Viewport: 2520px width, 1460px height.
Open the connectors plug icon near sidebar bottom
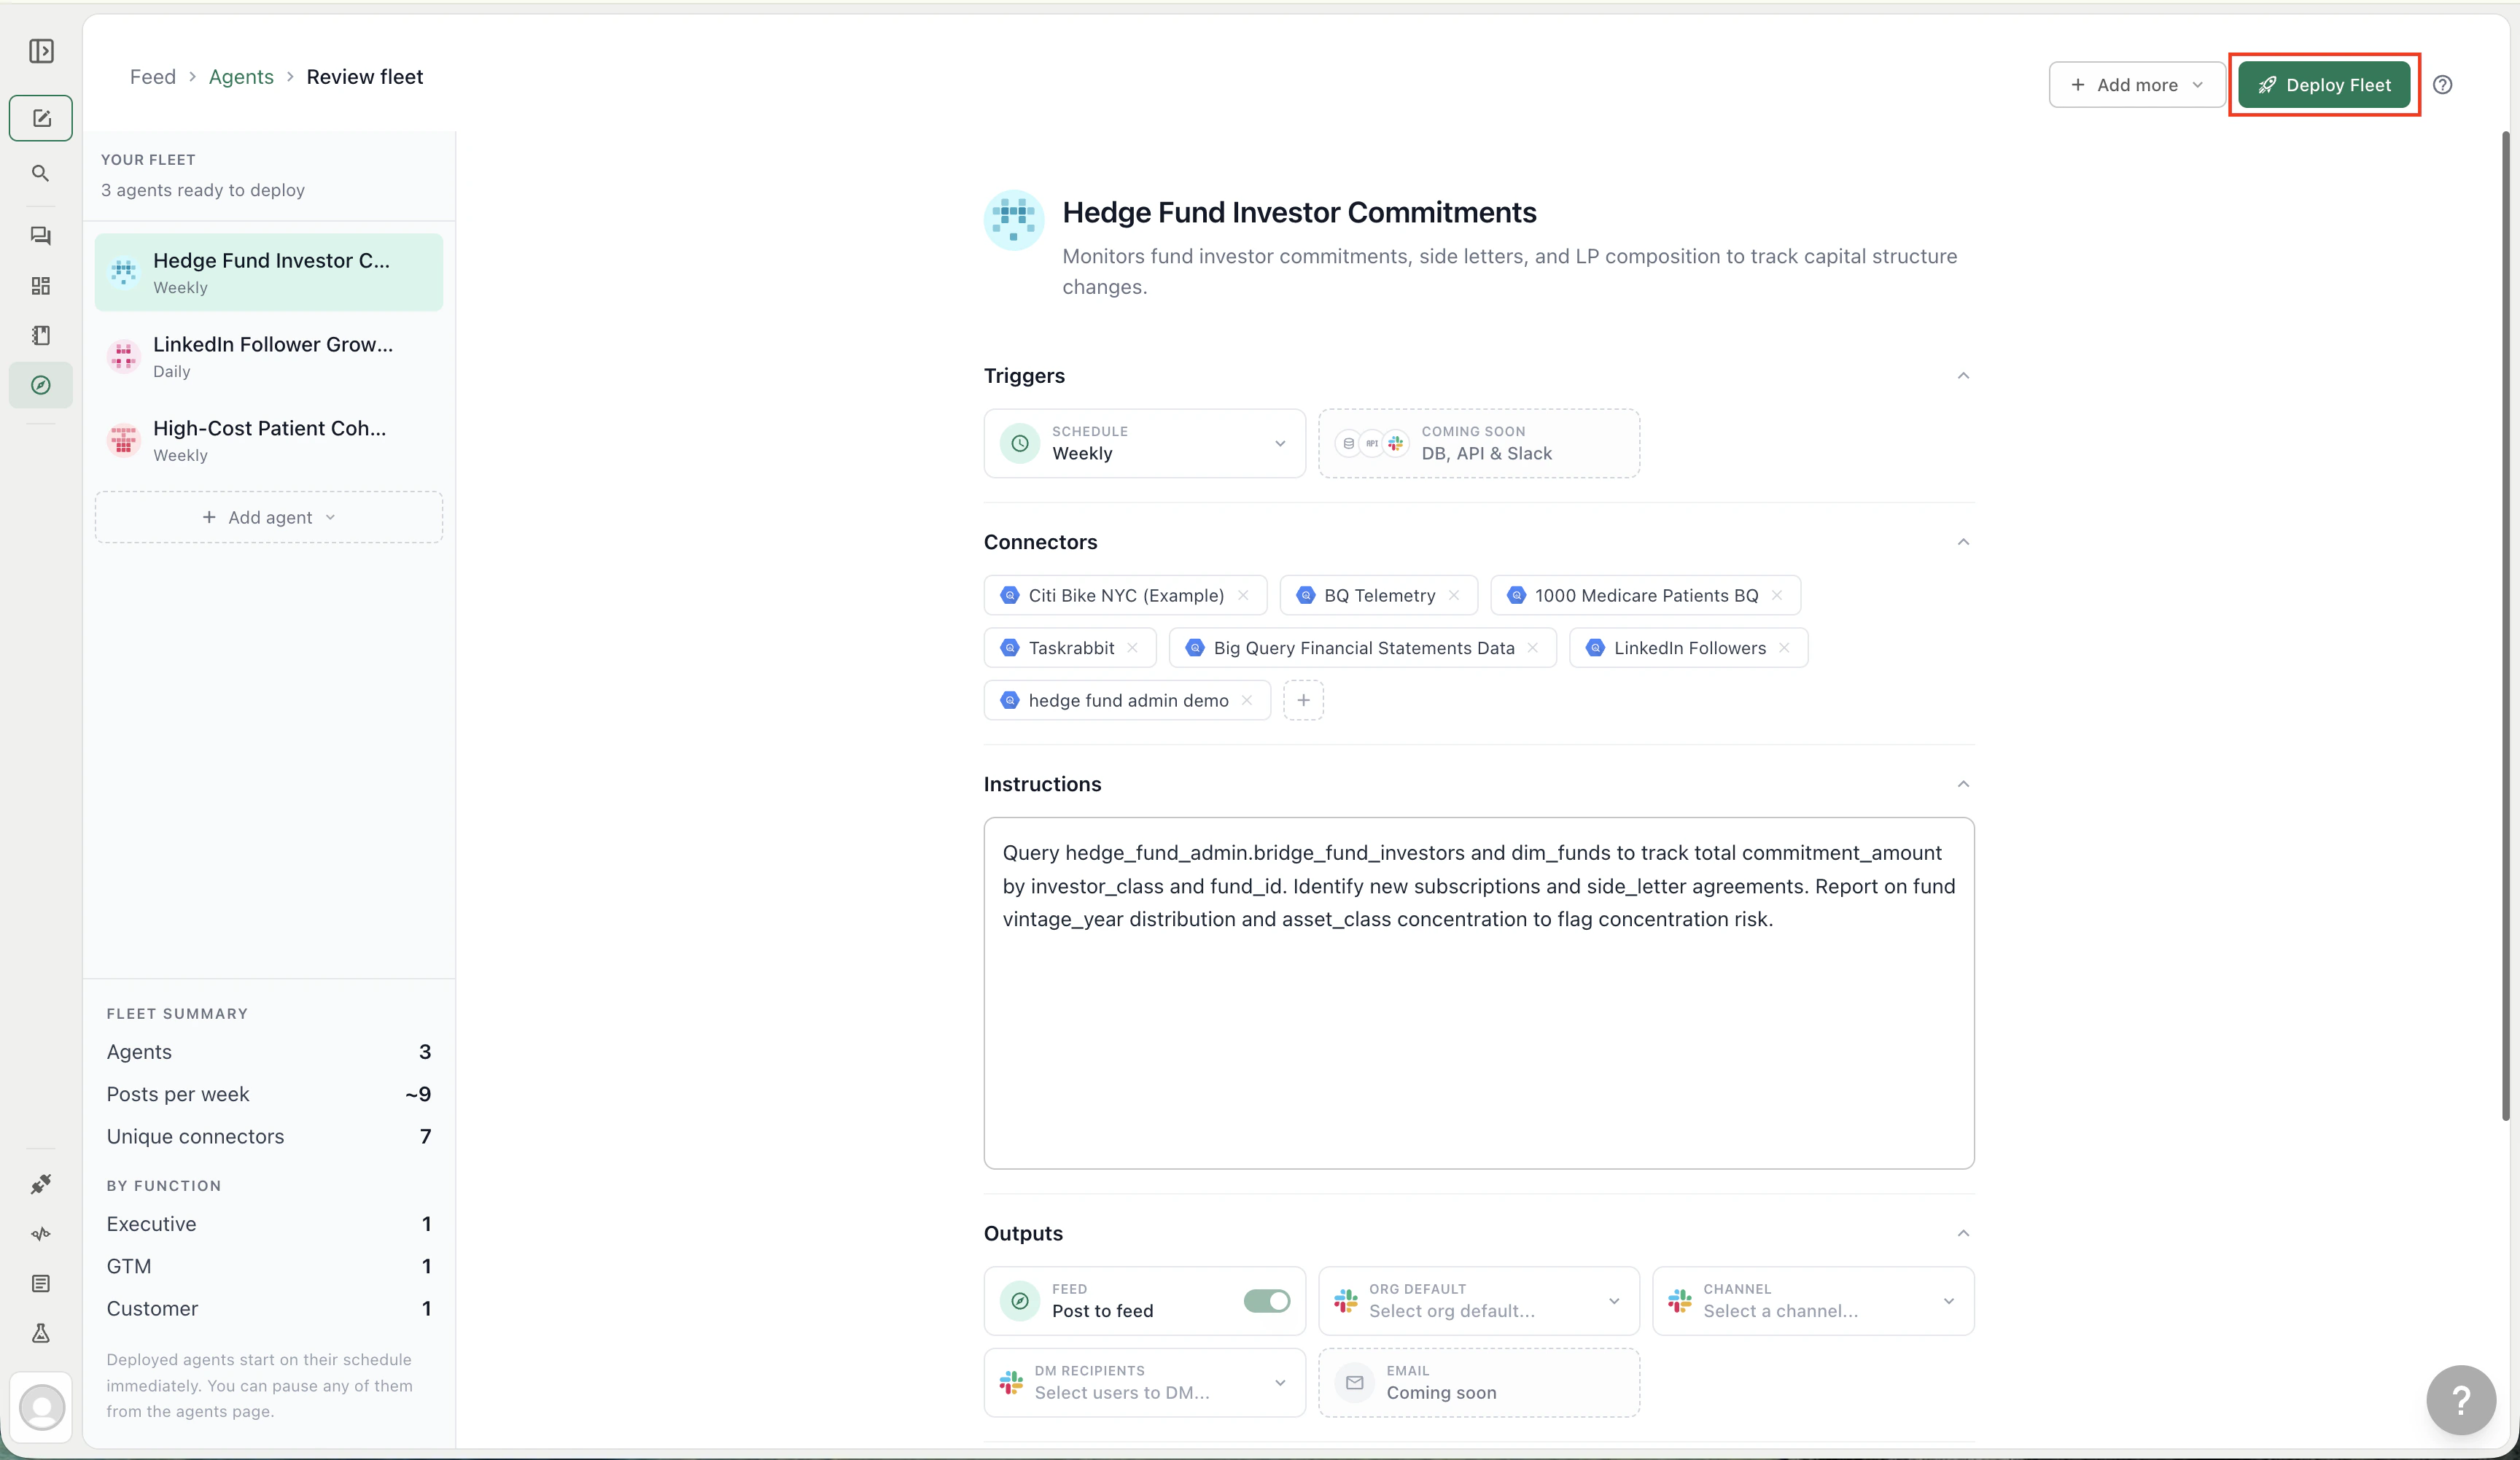click(40, 1184)
